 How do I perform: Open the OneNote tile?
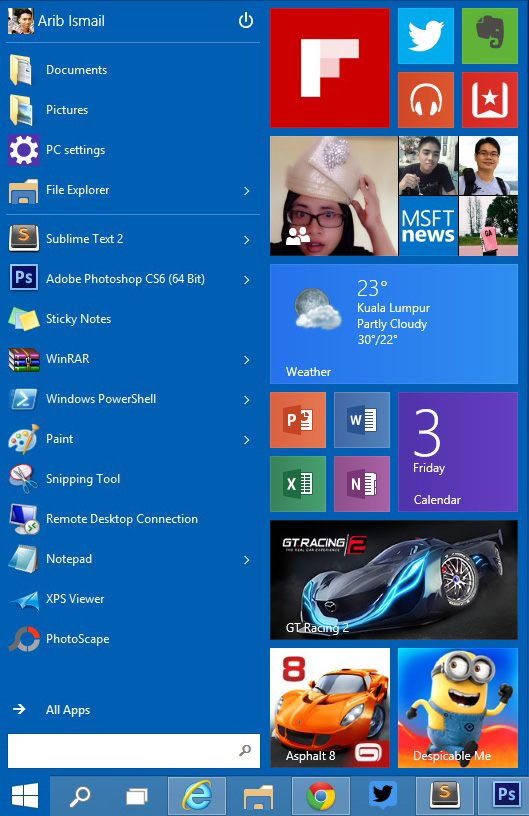[x=362, y=484]
